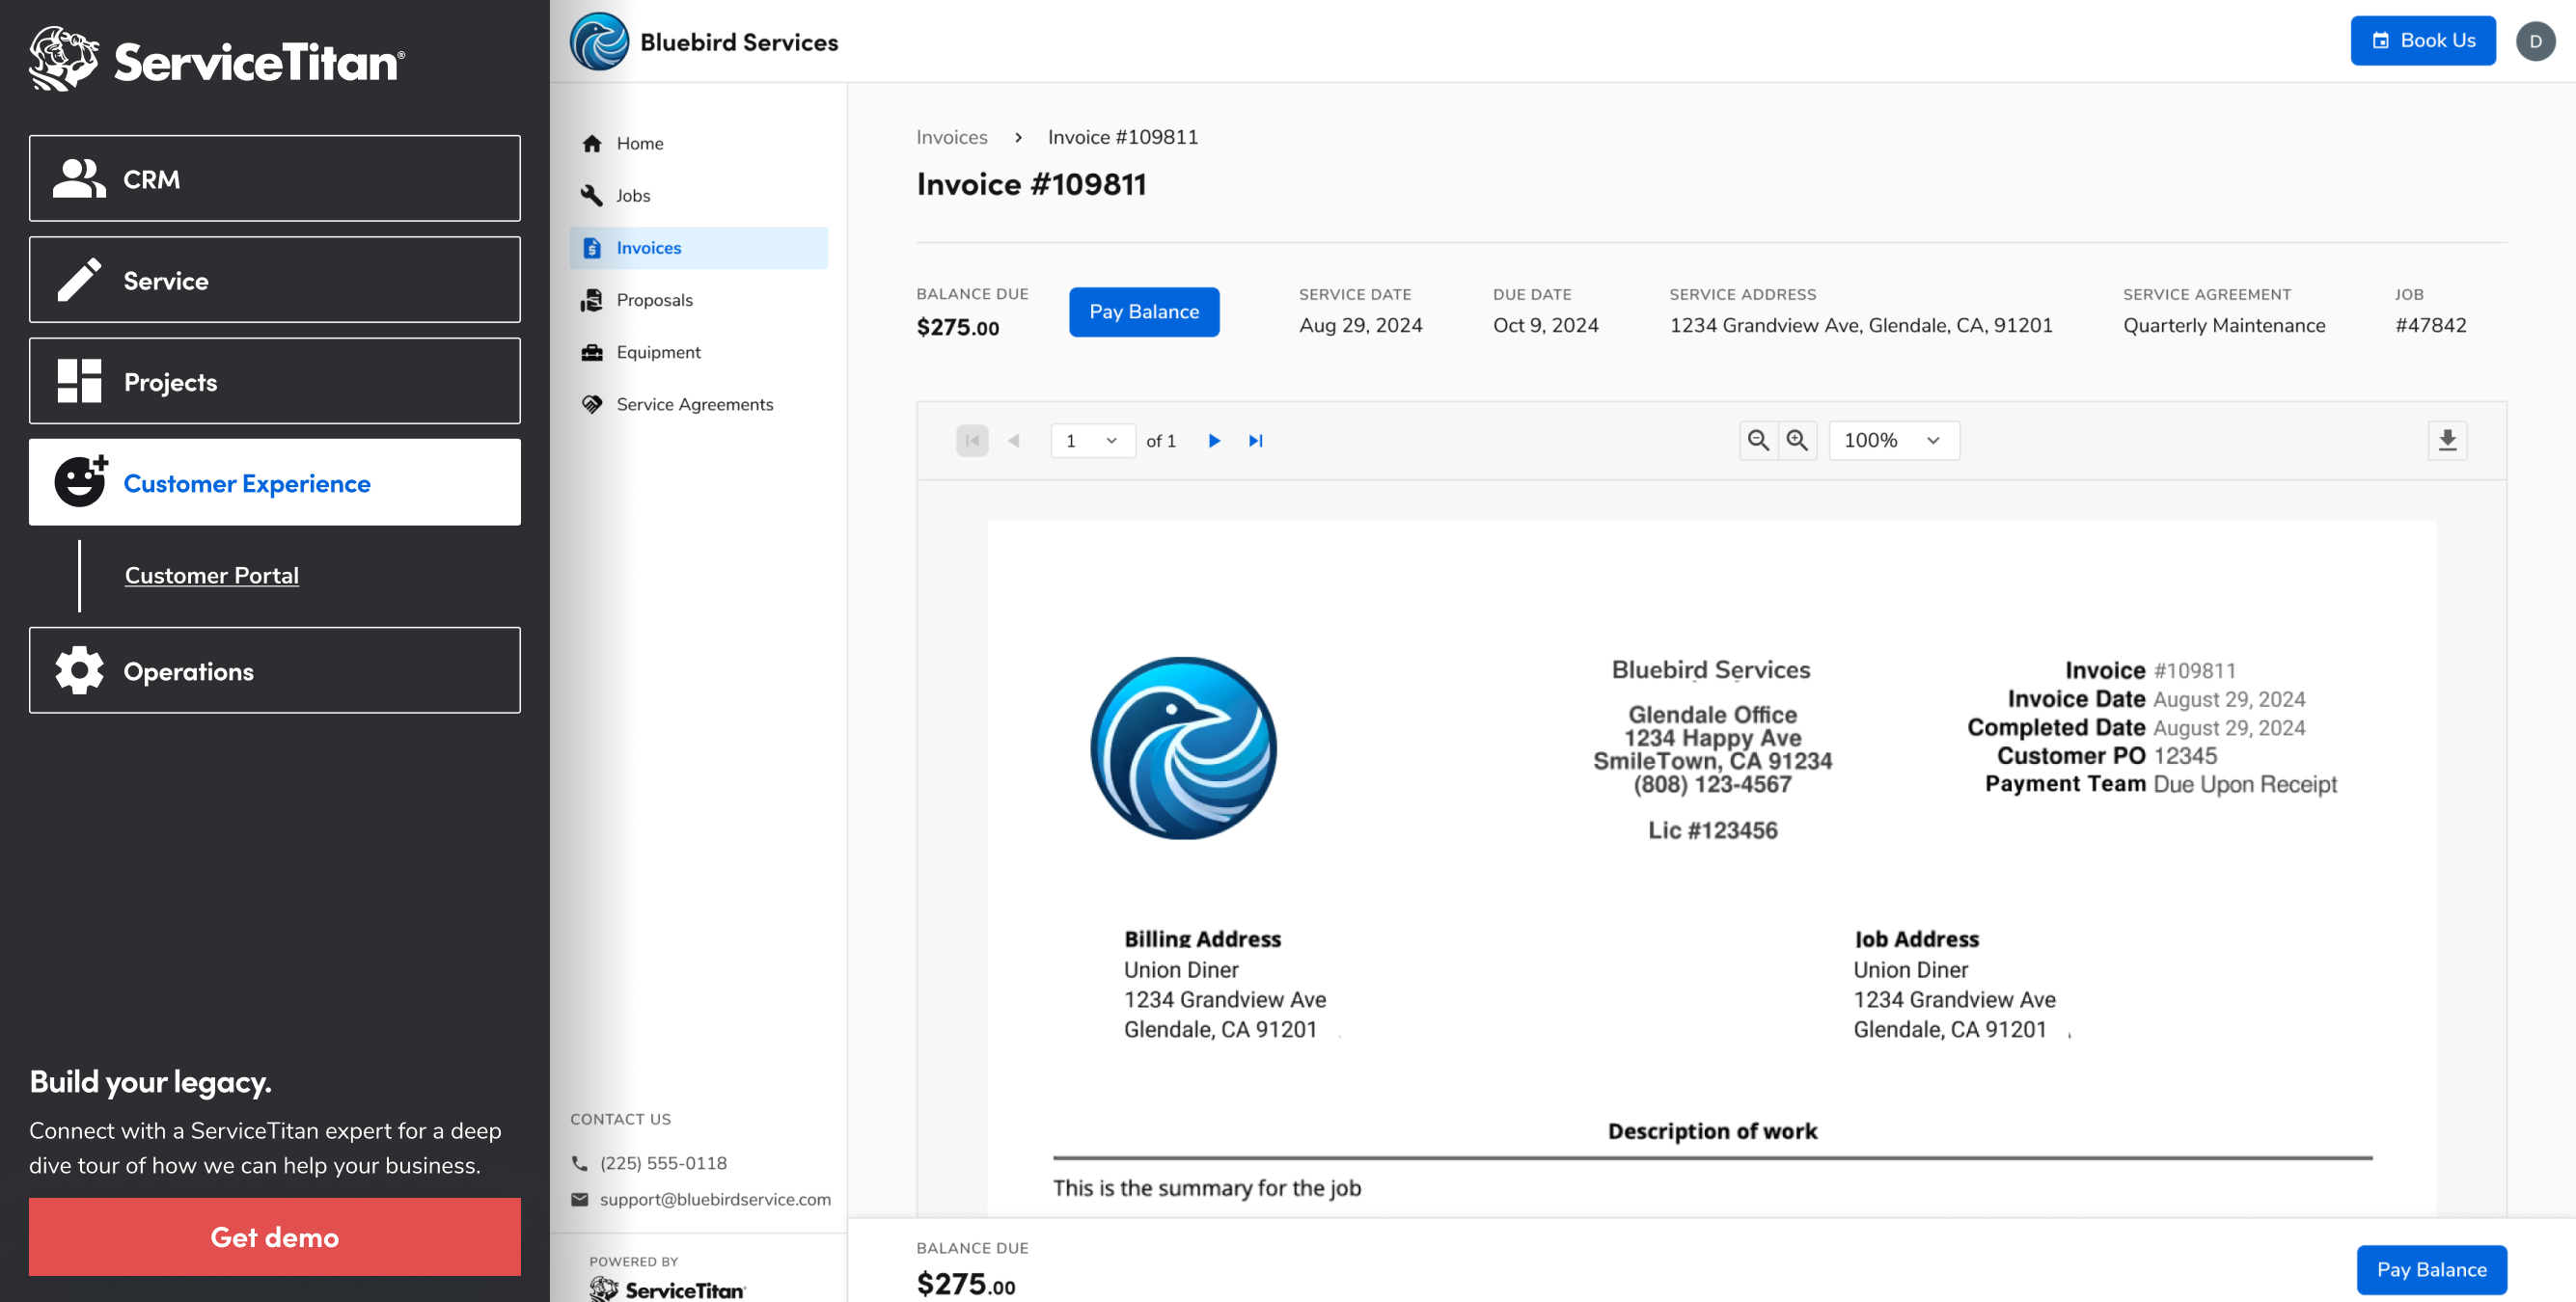Click the Invoices breadcrumb link
2576x1302 pixels.
click(951, 137)
